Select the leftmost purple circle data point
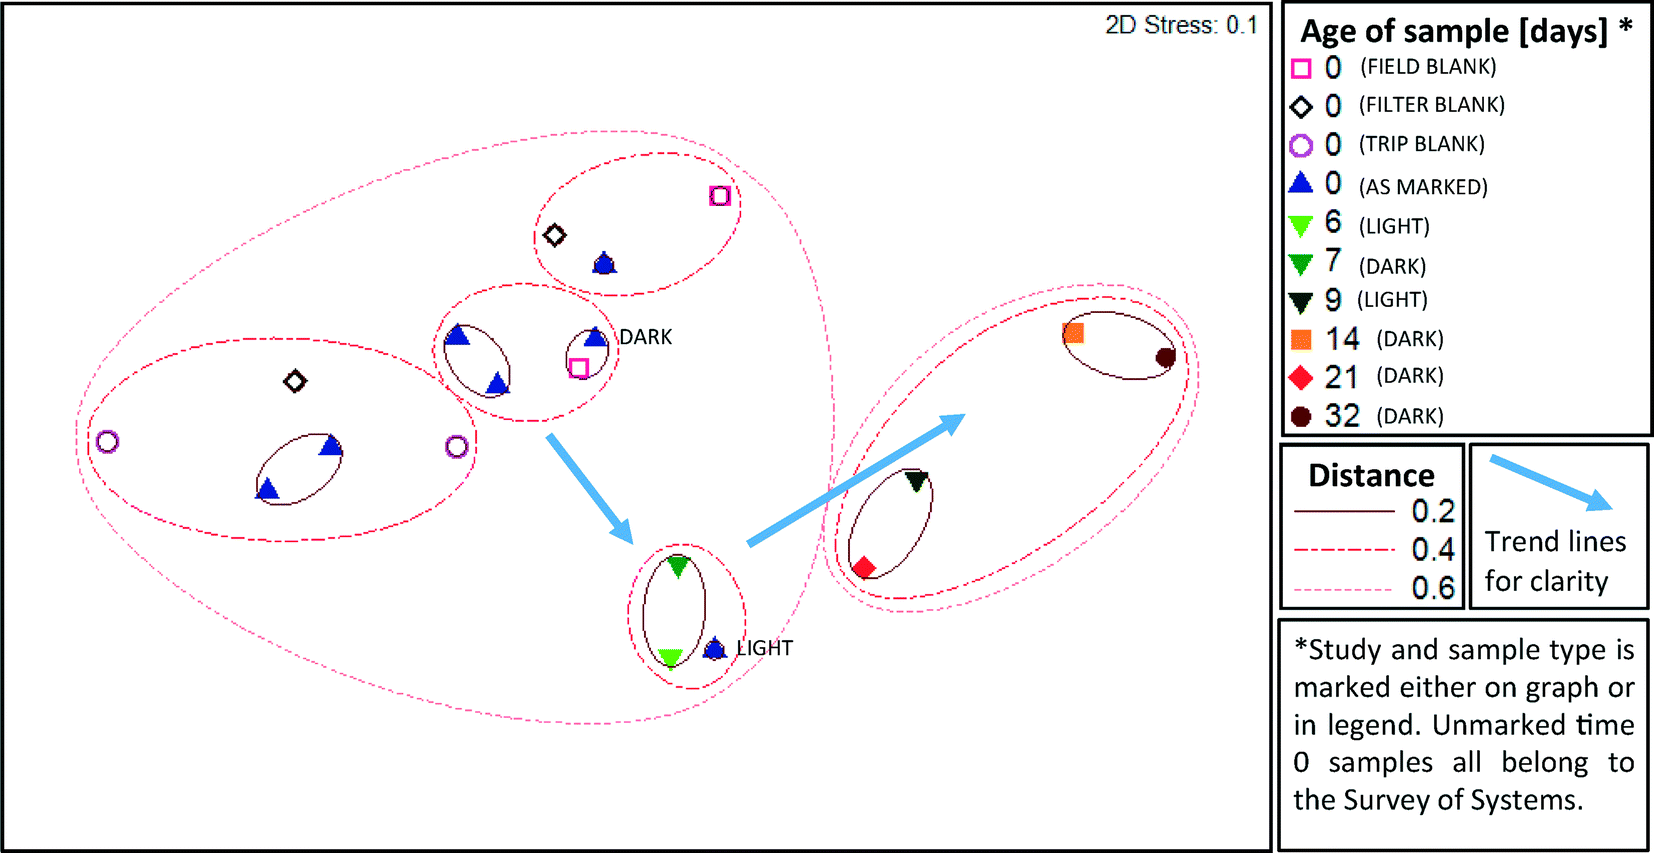Image resolution: width=1654 pixels, height=853 pixels. pos(107,441)
